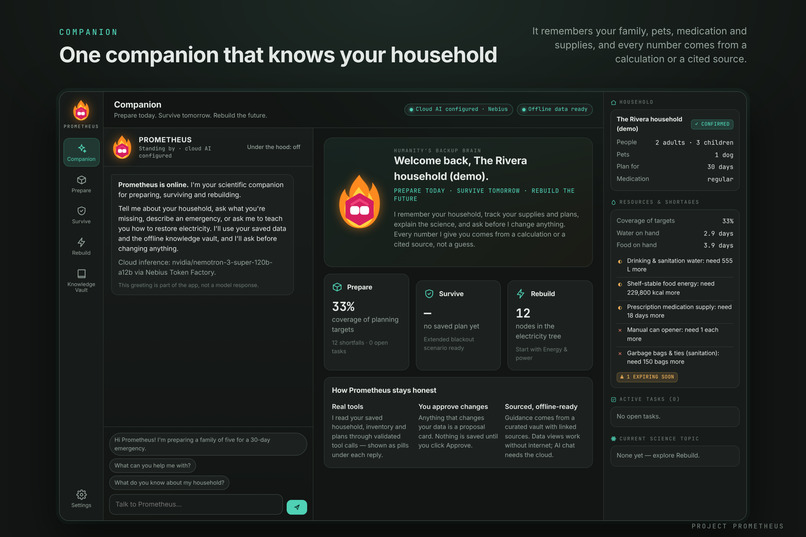Click the 'Prometheus is online.' greeting message
This screenshot has height=537, width=806.
(202, 234)
